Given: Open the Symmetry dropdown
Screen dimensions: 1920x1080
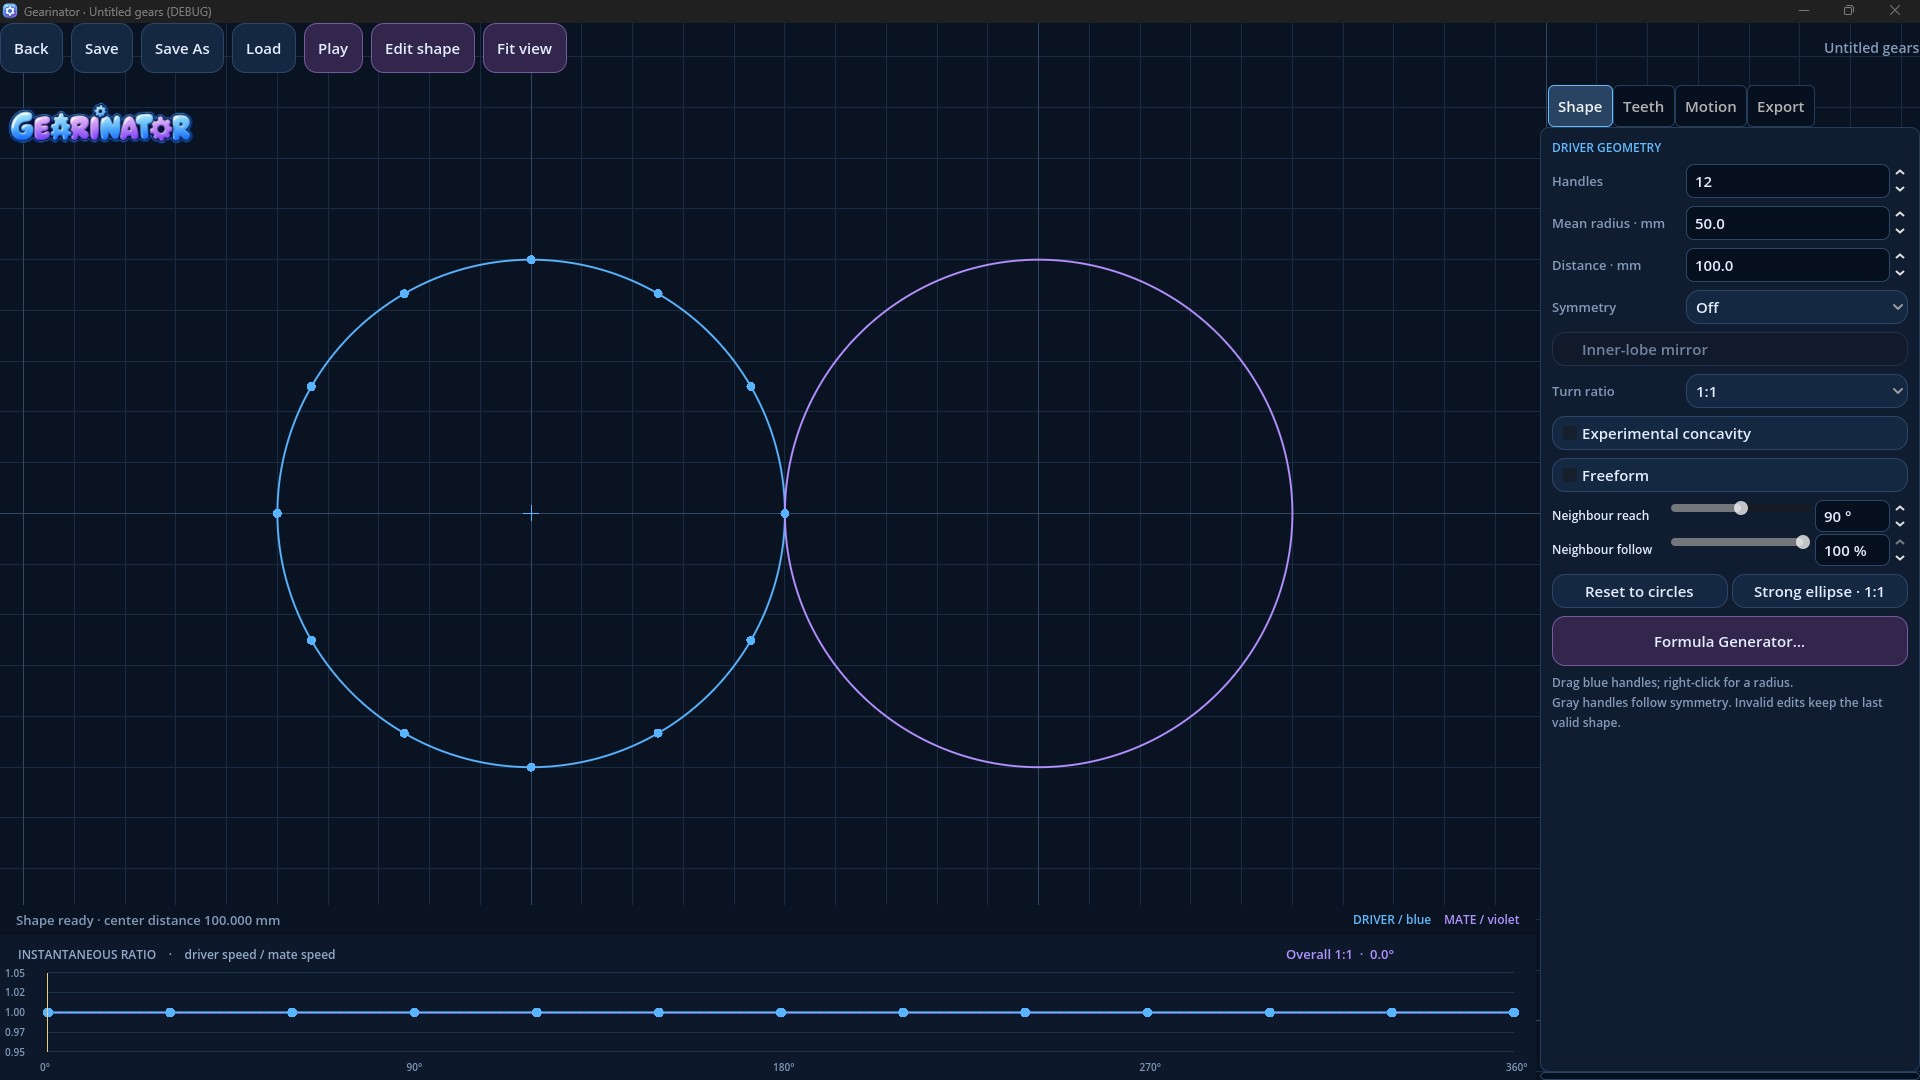Looking at the screenshot, I should pyautogui.click(x=1796, y=307).
